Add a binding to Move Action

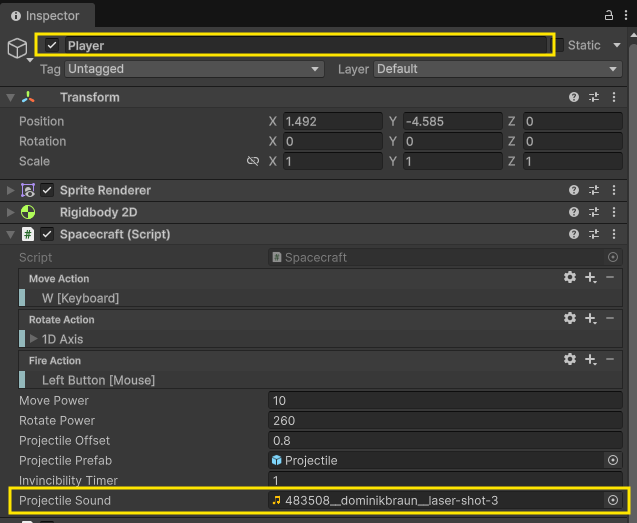coord(590,278)
